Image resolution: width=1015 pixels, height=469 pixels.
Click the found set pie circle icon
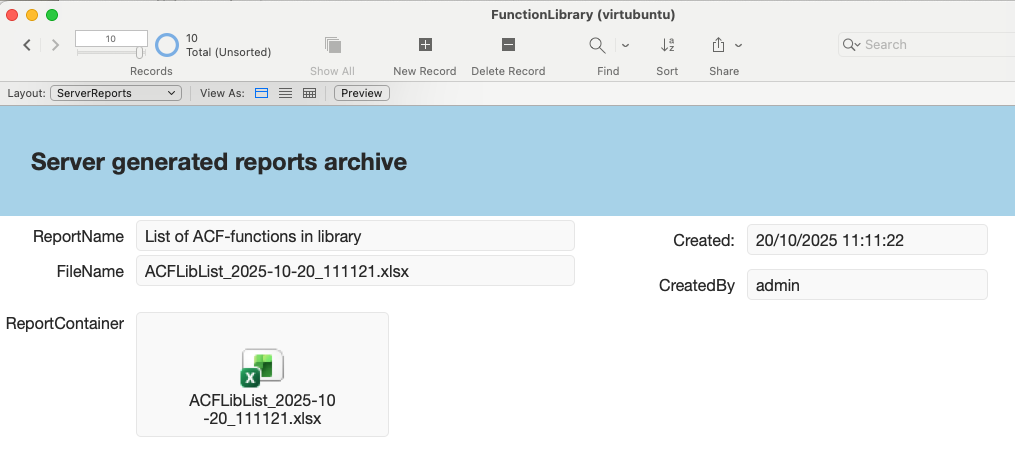[167, 45]
